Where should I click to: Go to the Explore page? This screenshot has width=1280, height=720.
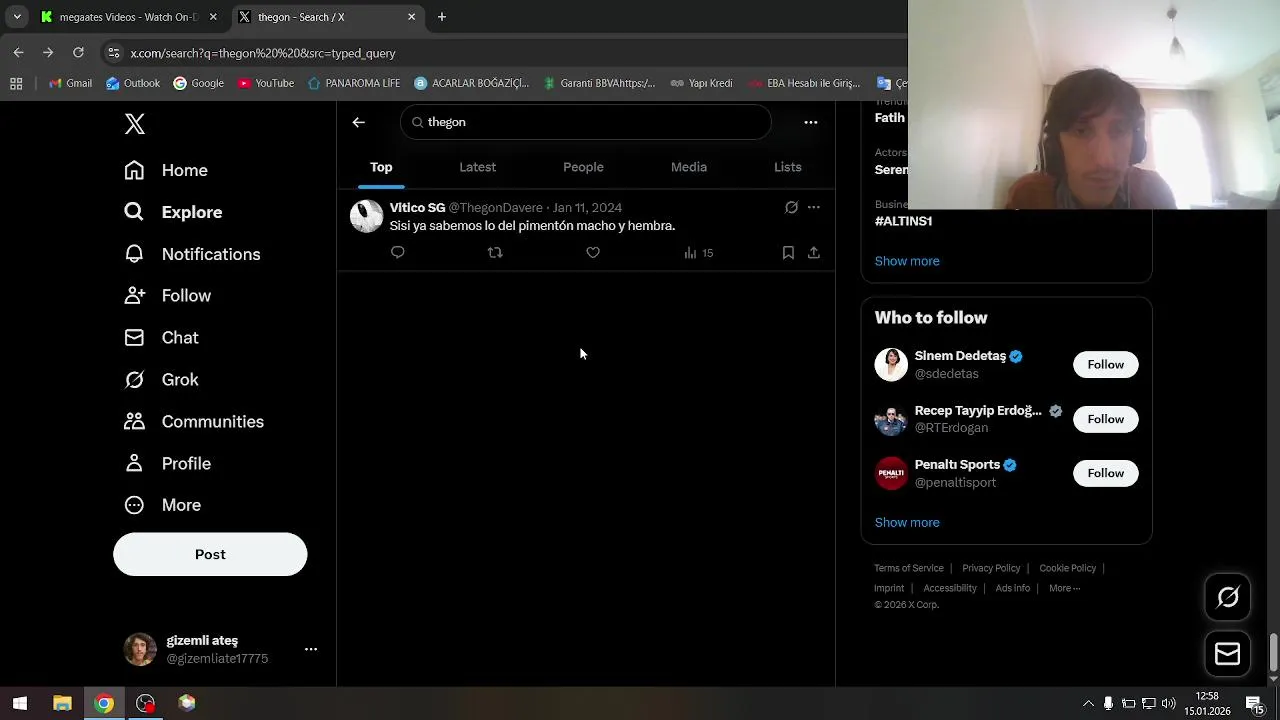173,212
